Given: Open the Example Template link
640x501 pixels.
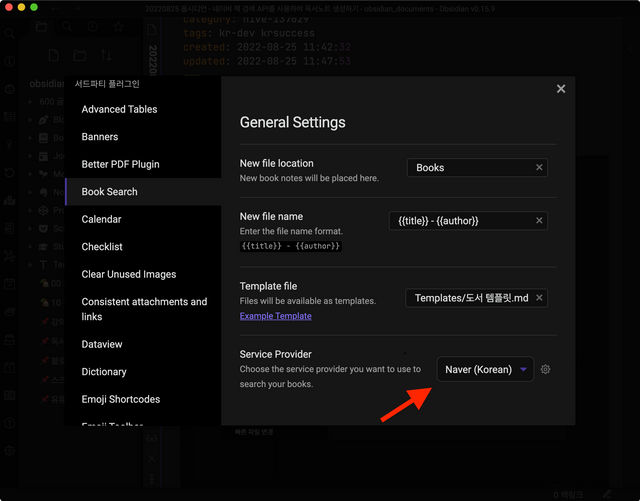Looking at the screenshot, I should pyautogui.click(x=276, y=316).
